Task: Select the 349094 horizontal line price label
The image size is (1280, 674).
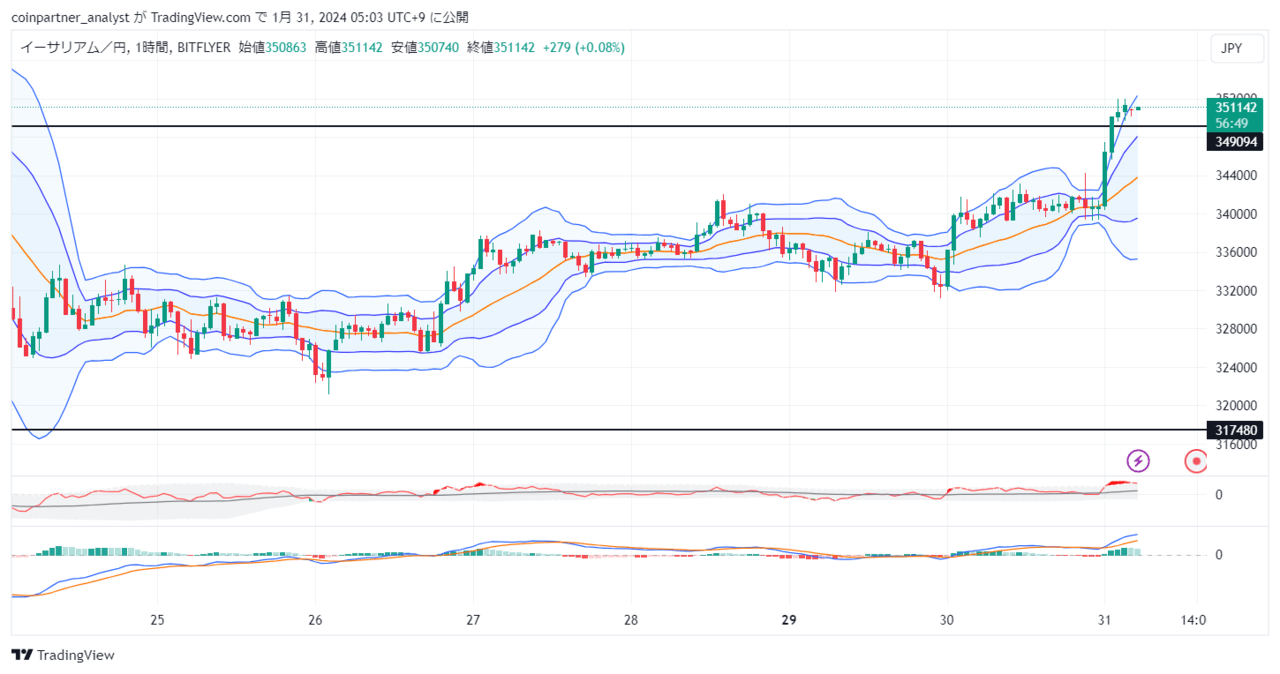Action: pyautogui.click(x=1236, y=142)
